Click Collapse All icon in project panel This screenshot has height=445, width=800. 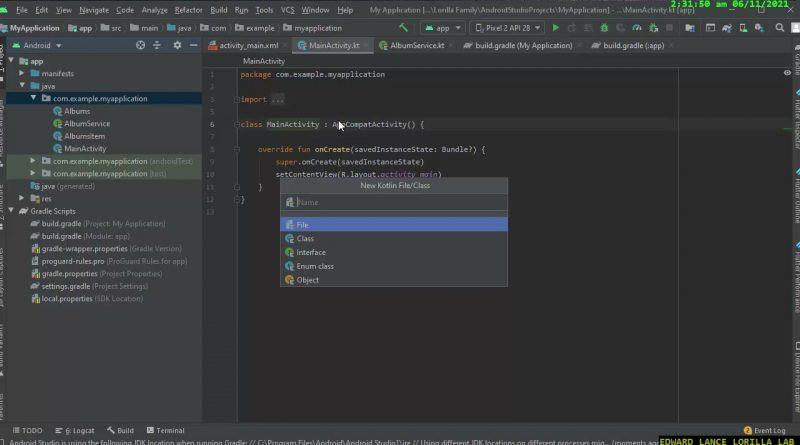[x=157, y=45]
